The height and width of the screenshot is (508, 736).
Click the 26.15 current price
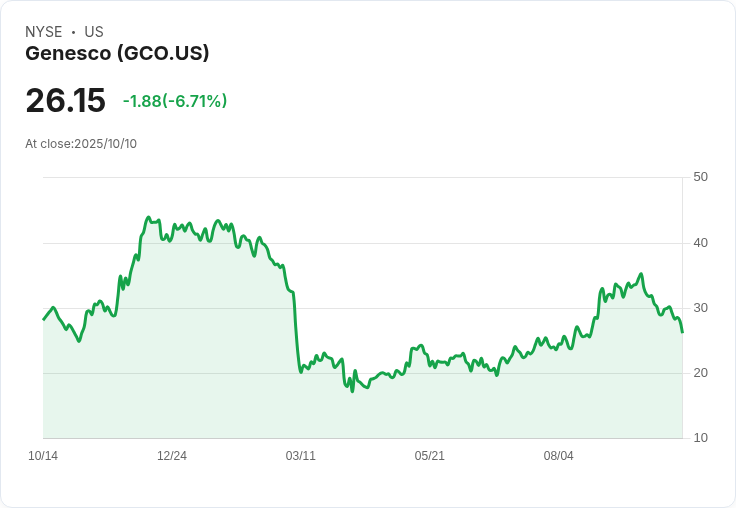point(65,101)
